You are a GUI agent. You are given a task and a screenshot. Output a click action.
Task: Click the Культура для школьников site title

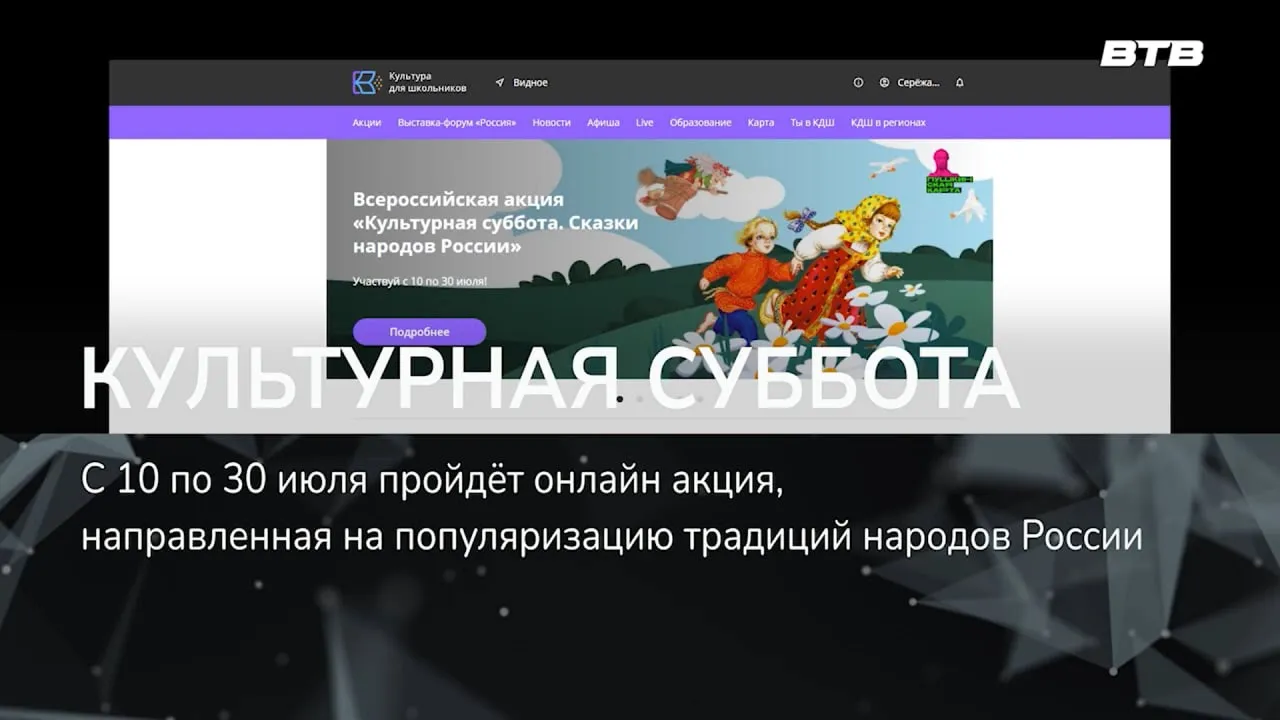click(427, 83)
